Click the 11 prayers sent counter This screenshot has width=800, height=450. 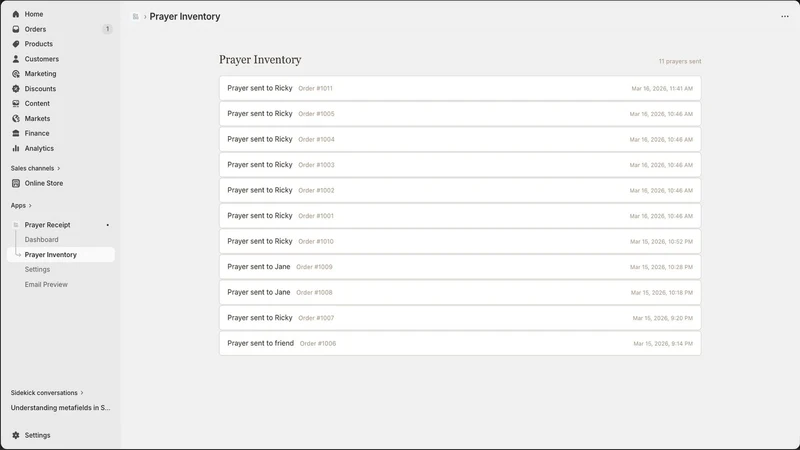pos(680,61)
